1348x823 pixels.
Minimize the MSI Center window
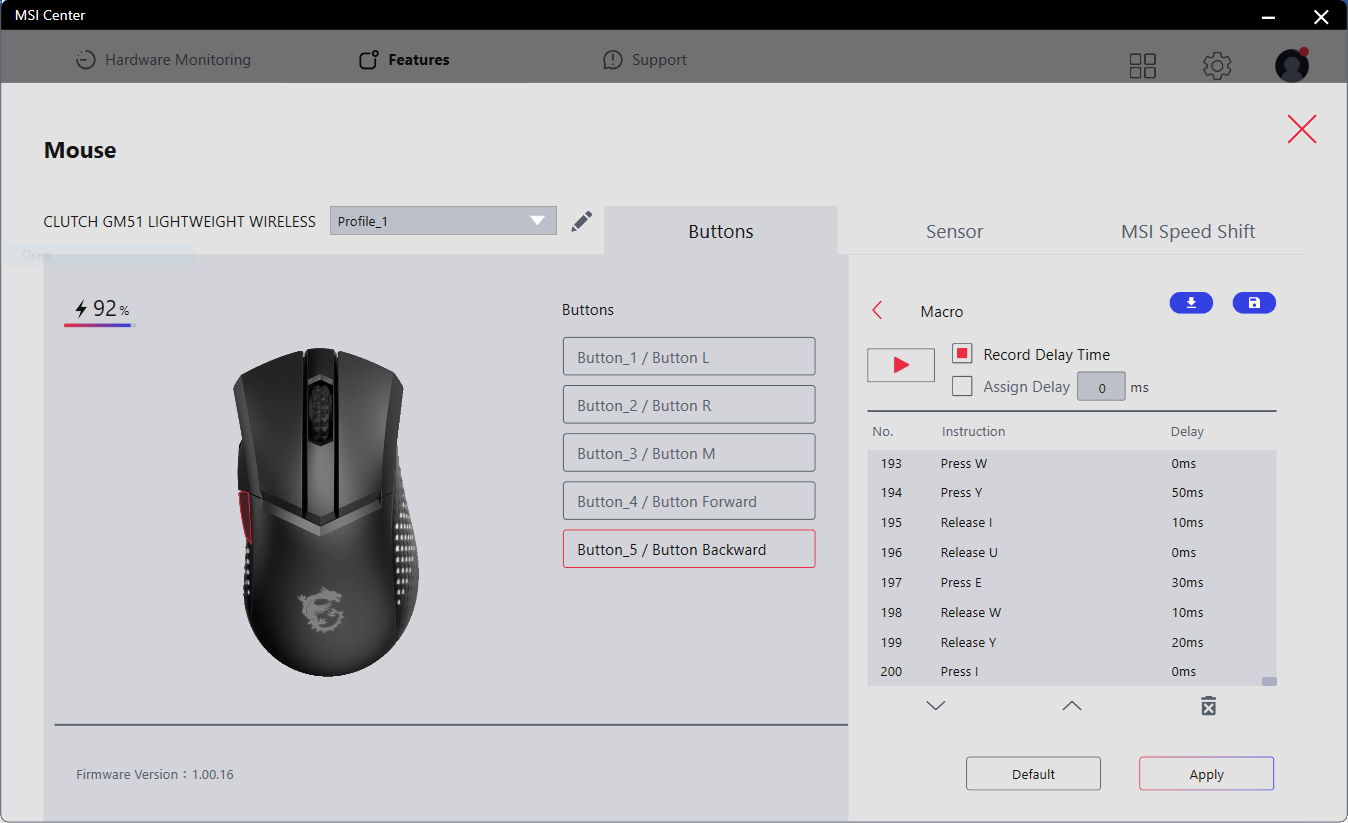click(1269, 17)
